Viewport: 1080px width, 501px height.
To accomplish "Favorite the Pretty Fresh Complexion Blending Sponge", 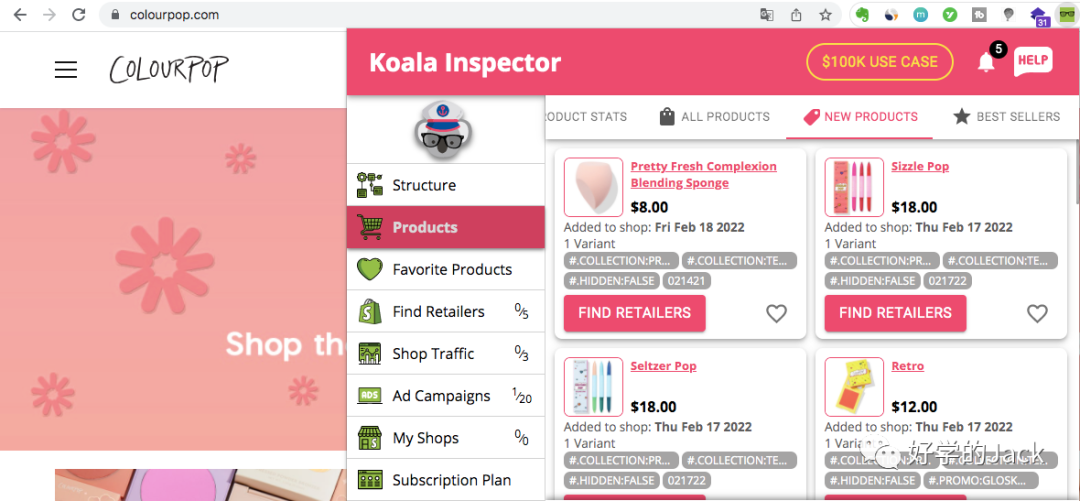I will tap(776, 313).
